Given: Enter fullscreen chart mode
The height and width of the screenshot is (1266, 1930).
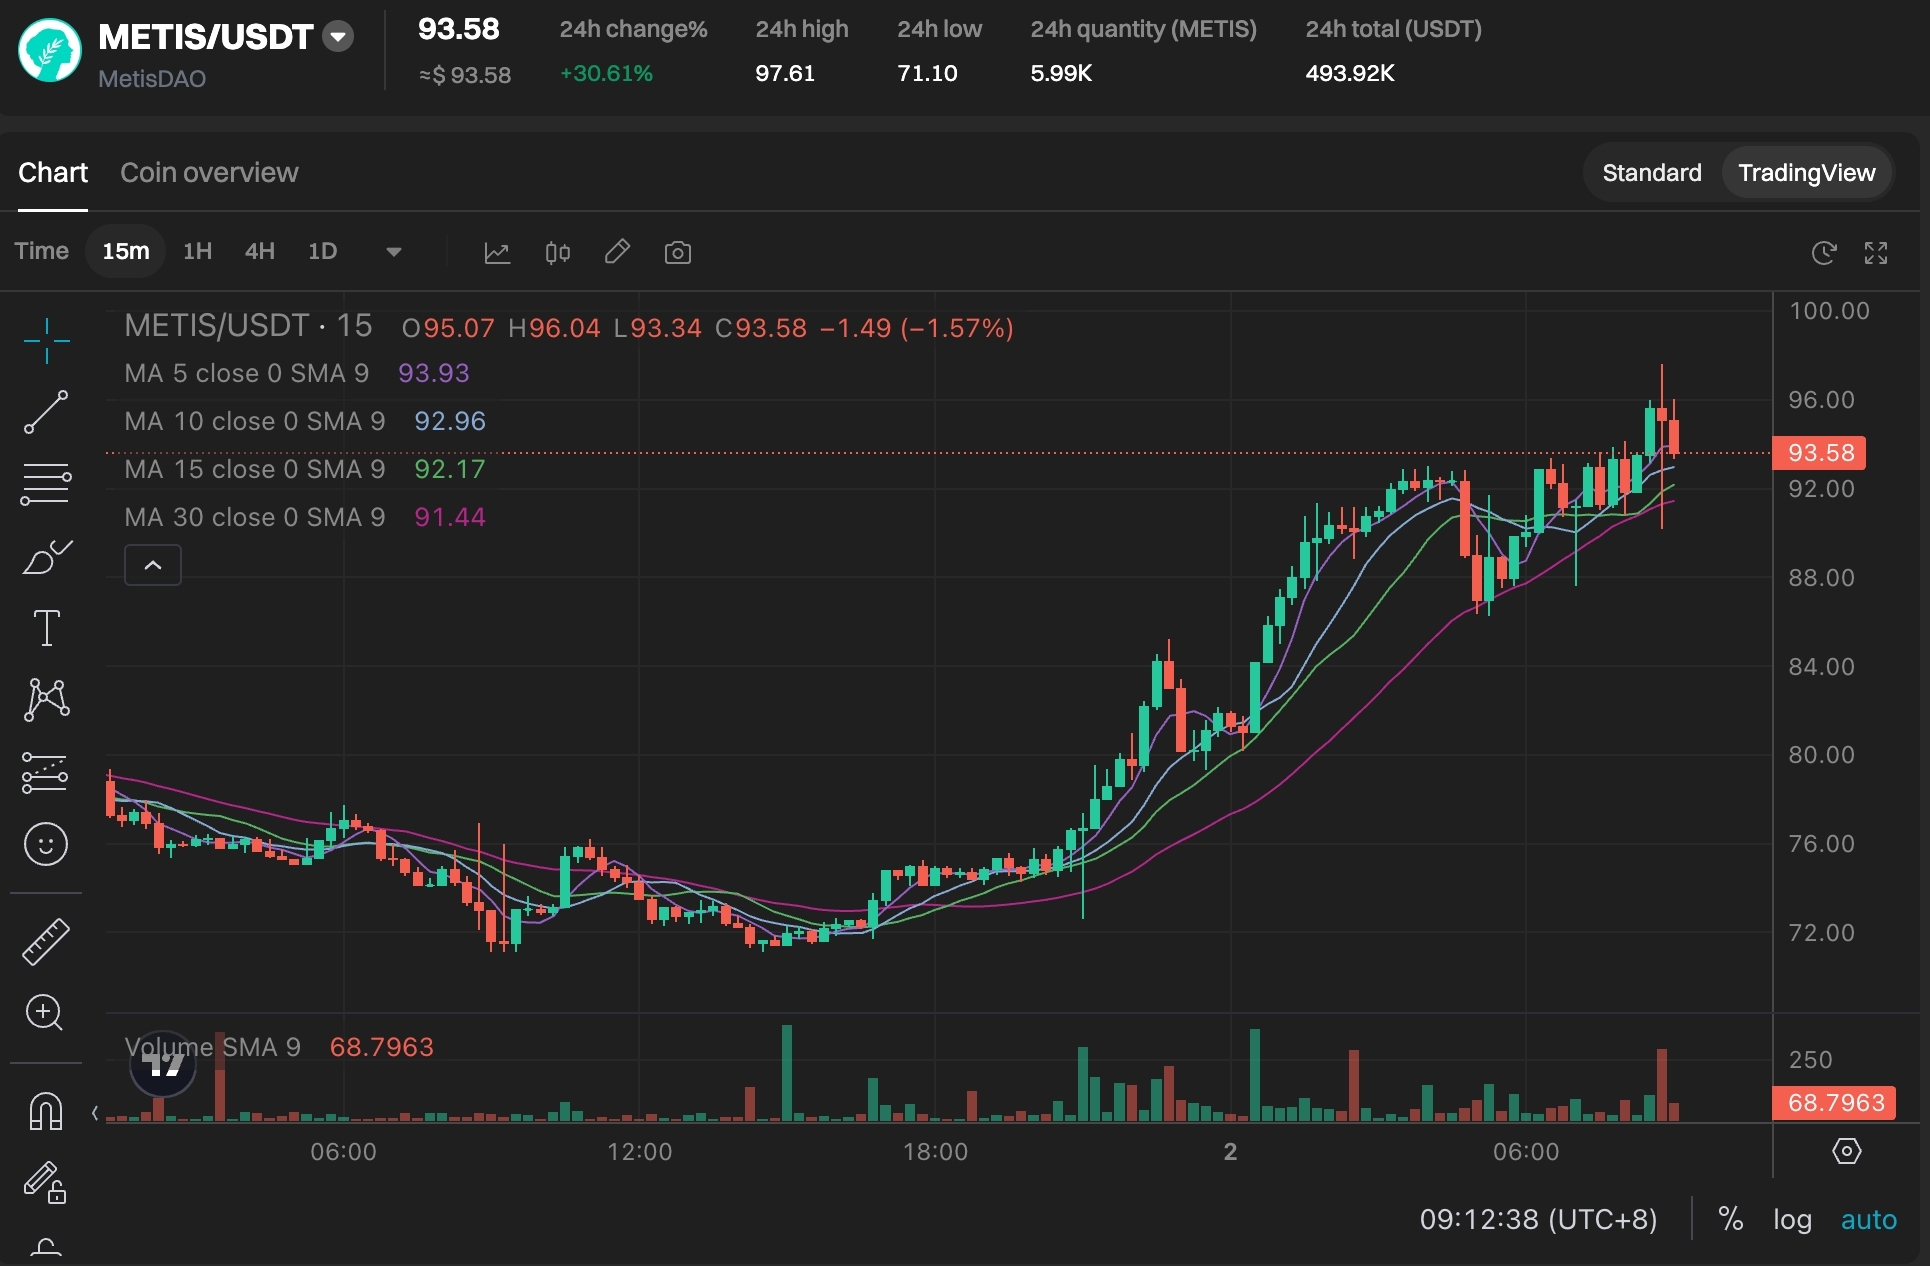Looking at the screenshot, I should 1876,253.
